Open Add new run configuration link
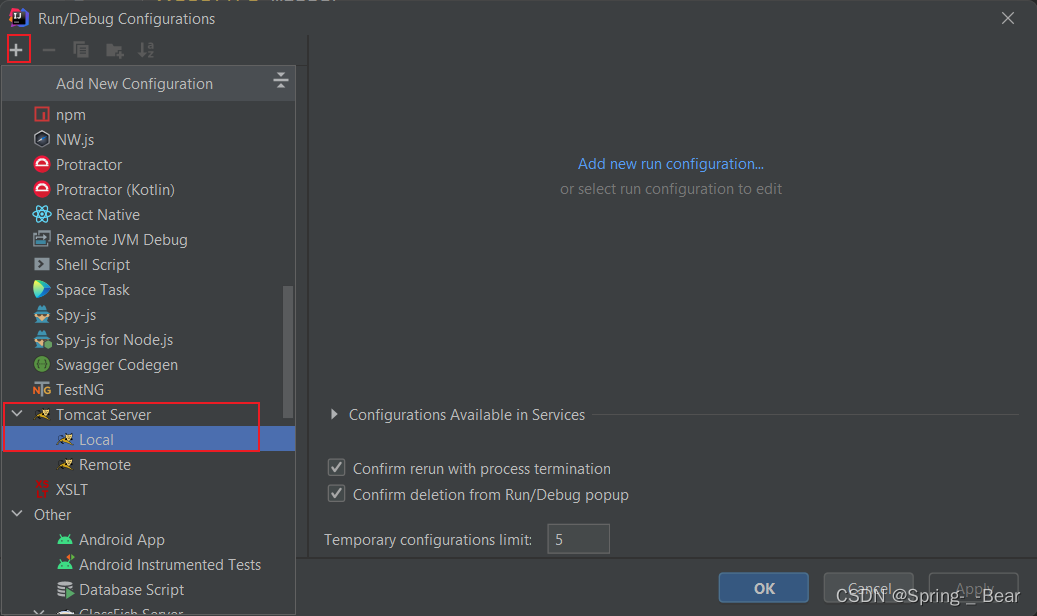The image size is (1037, 616). [x=671, y=163]
